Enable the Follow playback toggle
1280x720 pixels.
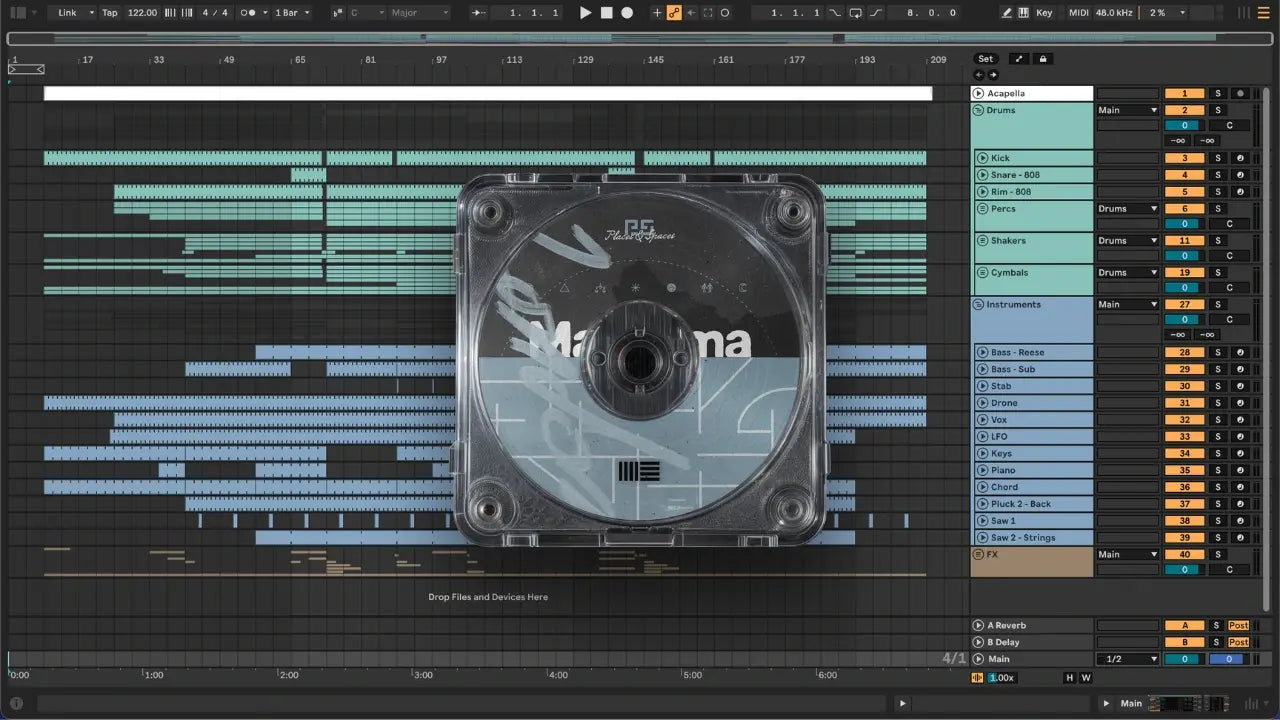(x=479, y=13)
